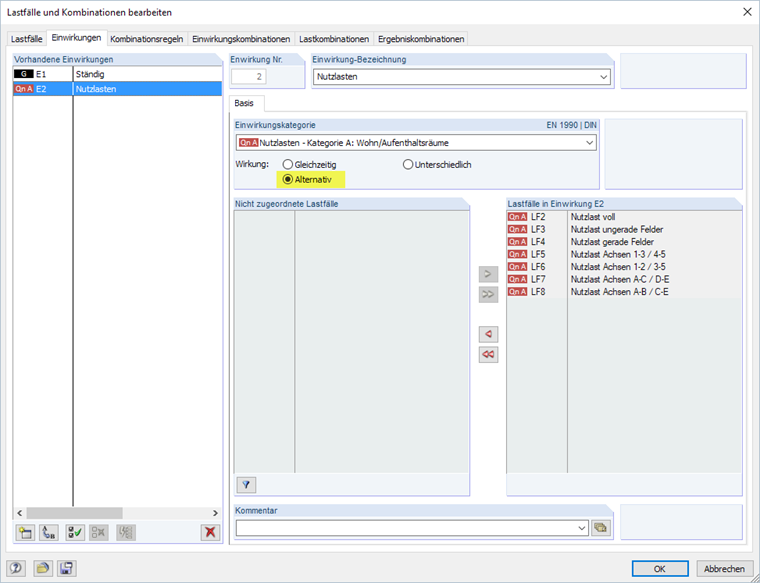This screenshot has width=760, height=583.
Task: Open the Kombinationsregeln tab
Action: tap(146, 39)
